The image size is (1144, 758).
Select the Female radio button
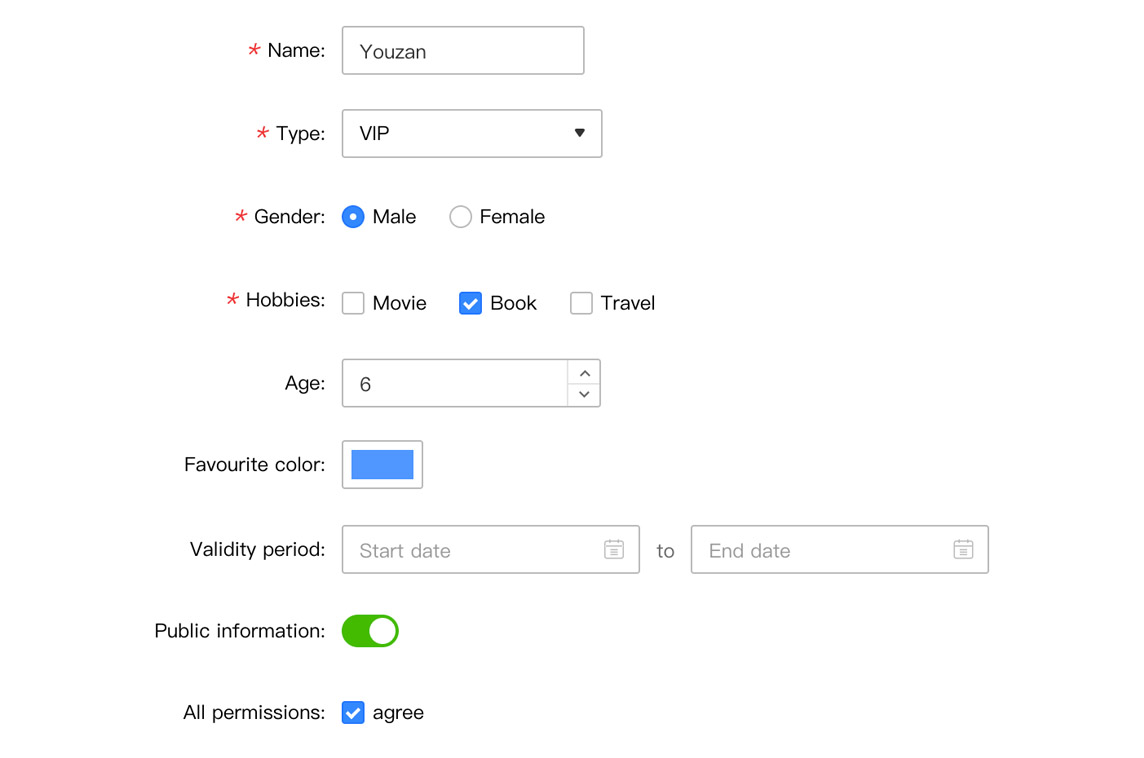pos(460,217)
